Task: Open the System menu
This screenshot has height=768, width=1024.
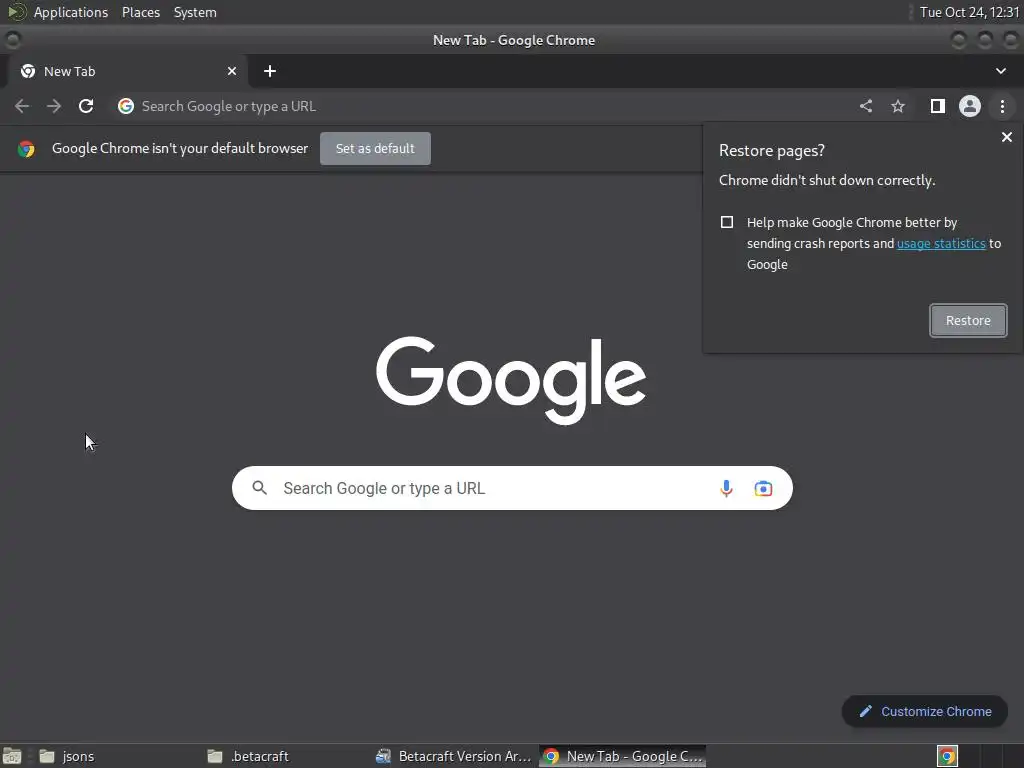Action: tap(195, 12)
